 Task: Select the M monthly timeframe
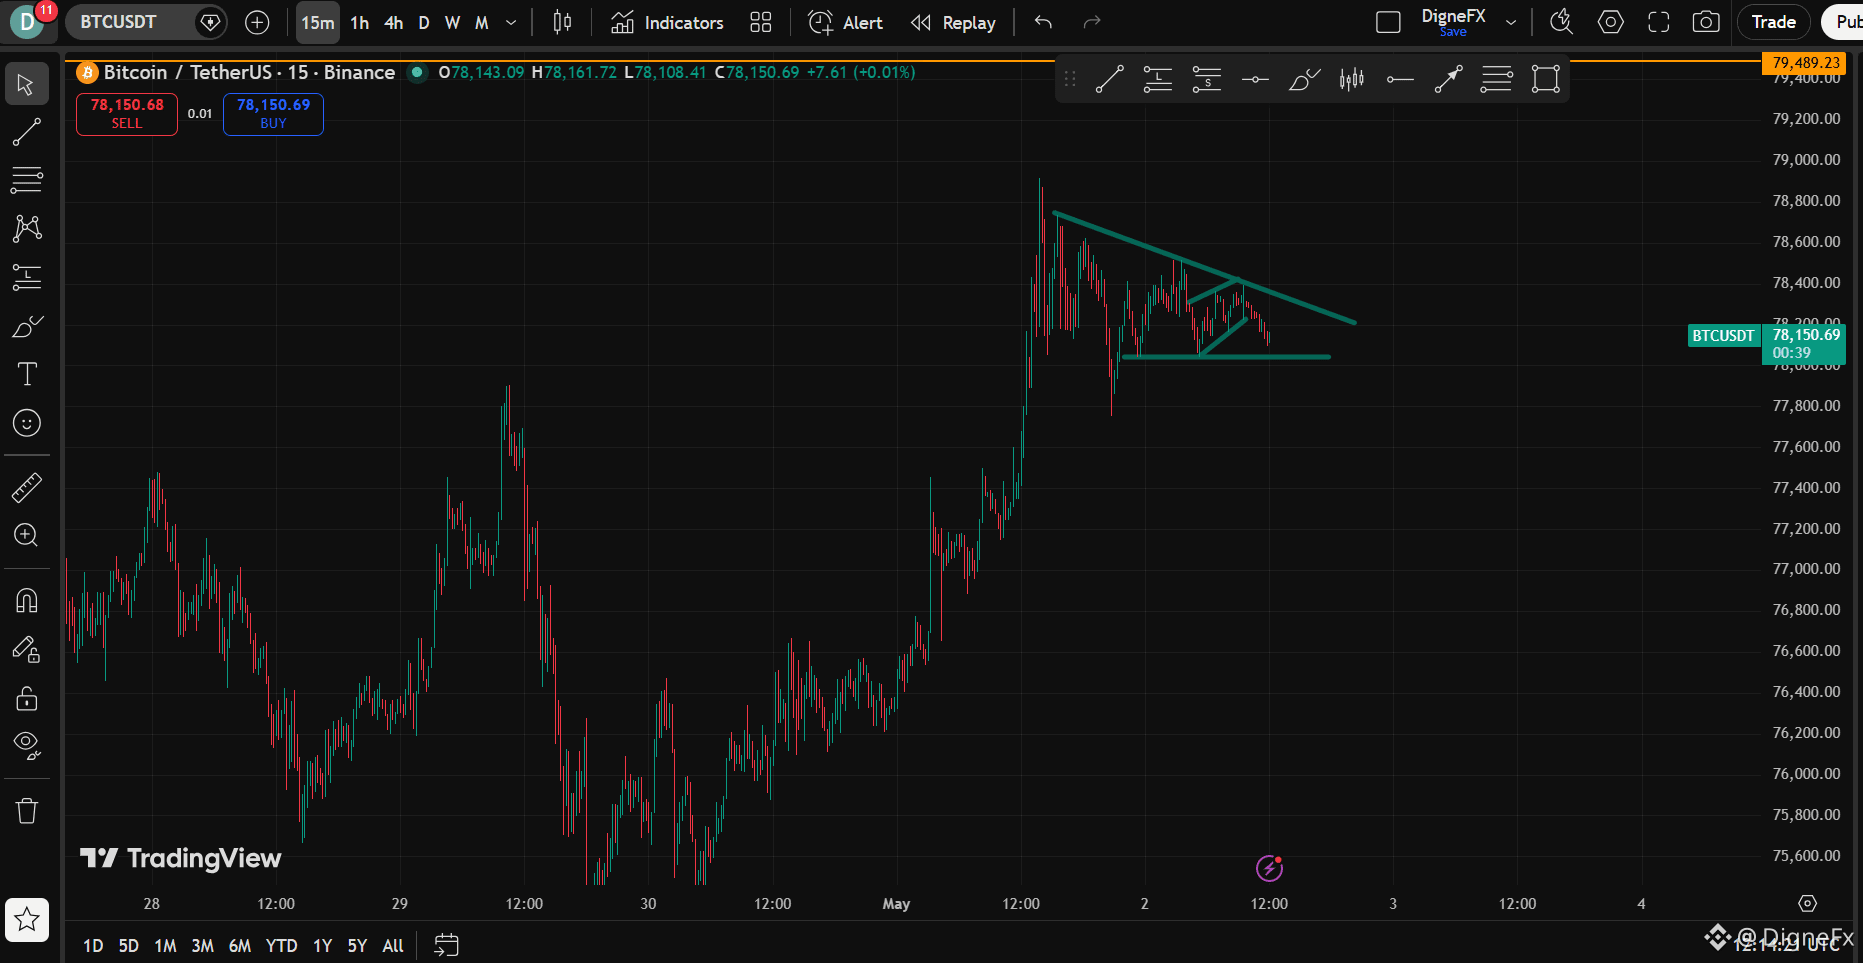482,22
